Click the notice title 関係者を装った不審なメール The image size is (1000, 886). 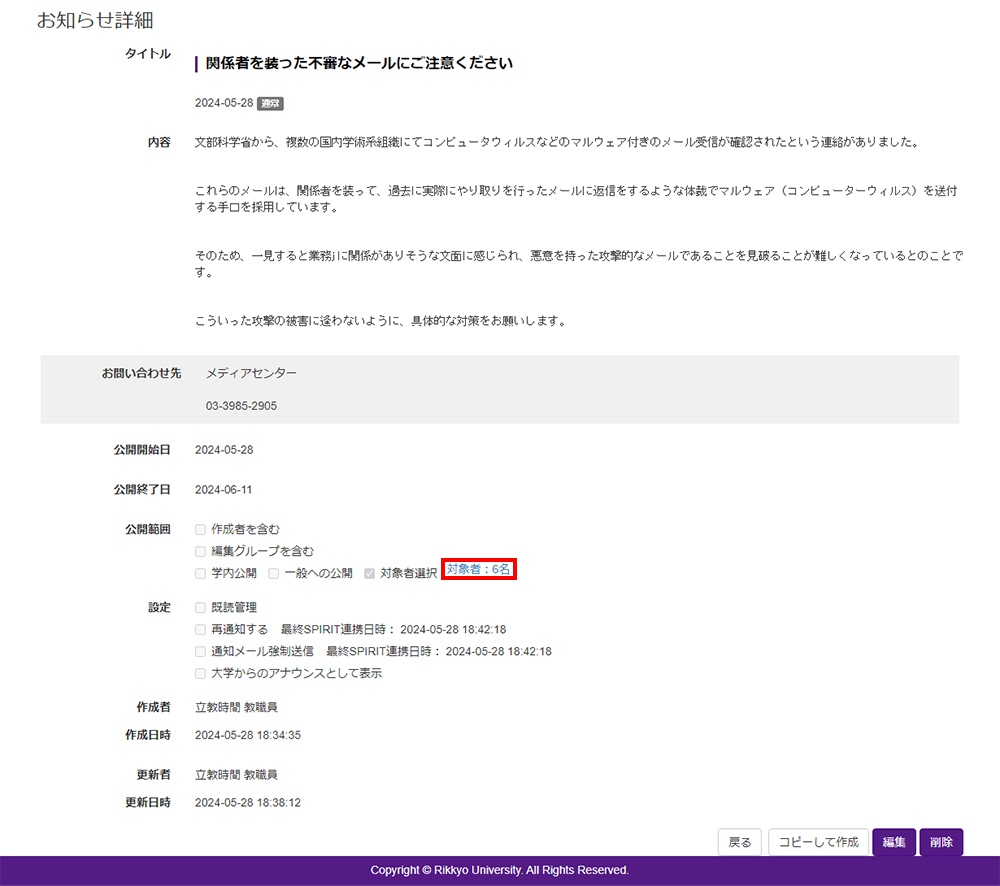tap(358, 63)
